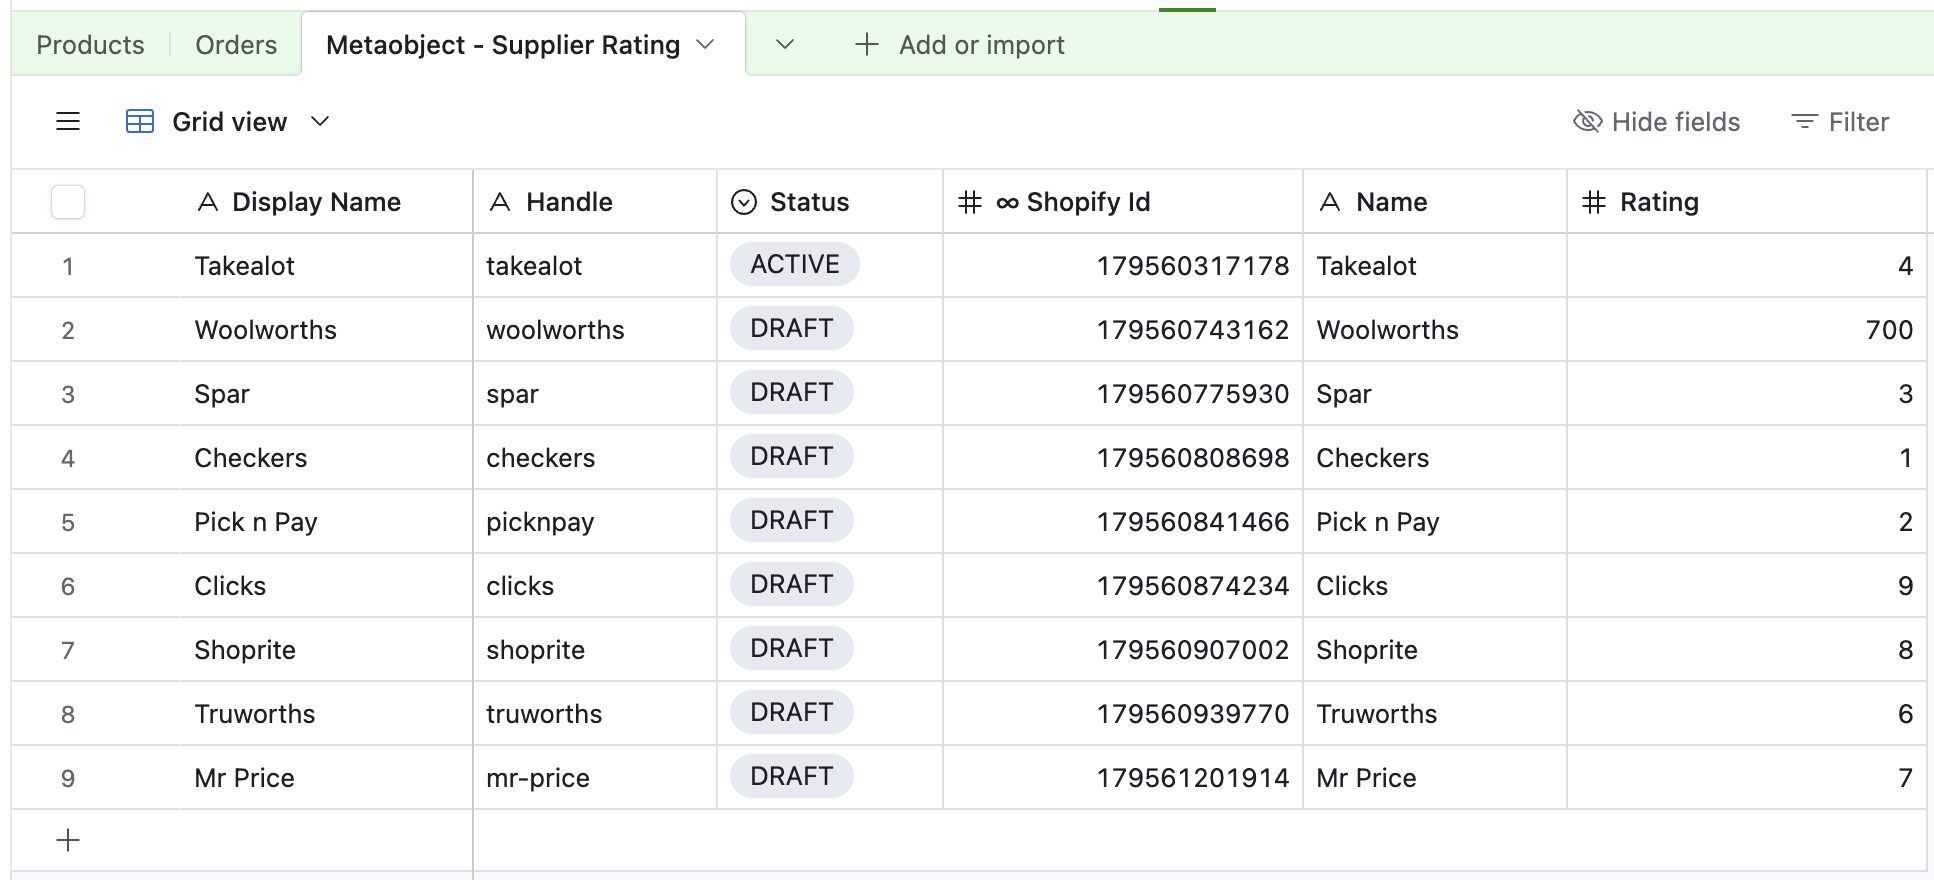This screenshot has width=1934, height=880.
Task: Expand the Grid view dropdown chevron
Action: (320, 122)
